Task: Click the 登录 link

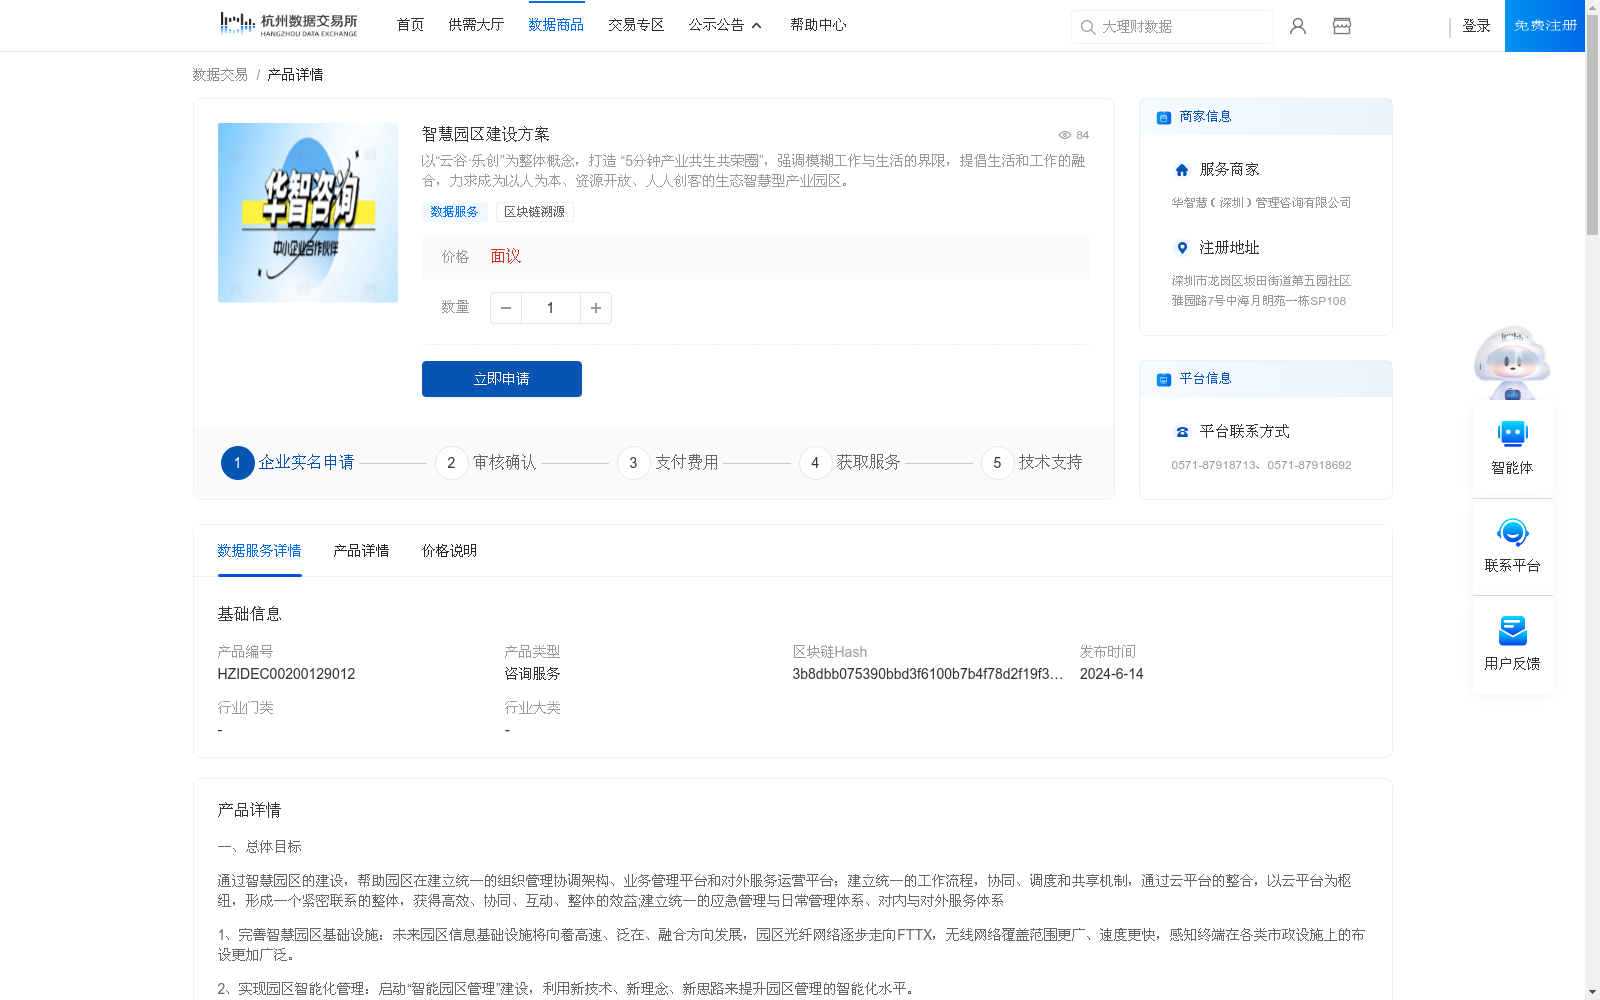Action: click(1476, 26)
